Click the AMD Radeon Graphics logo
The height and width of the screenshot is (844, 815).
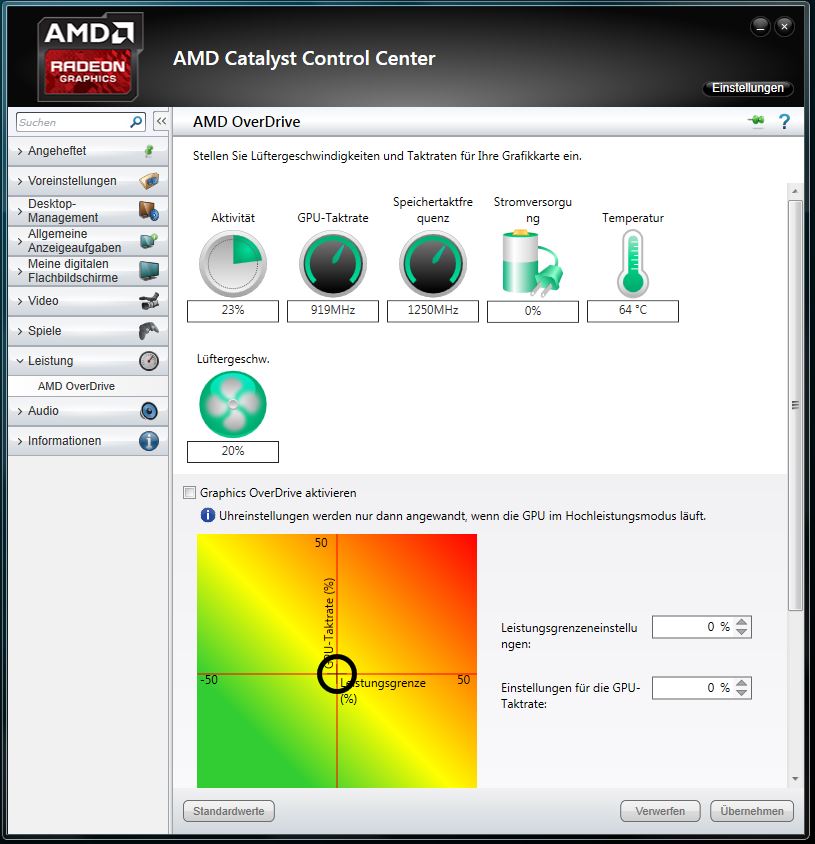(89, 57)
